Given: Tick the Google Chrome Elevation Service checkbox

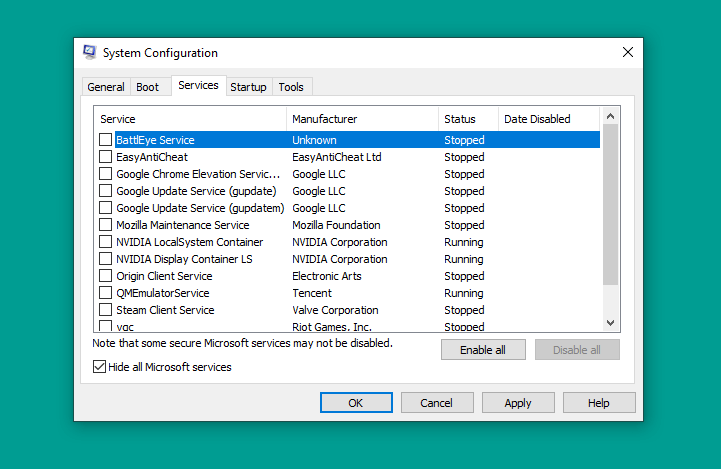Looking at the screenshot, I should pos(105,173).
